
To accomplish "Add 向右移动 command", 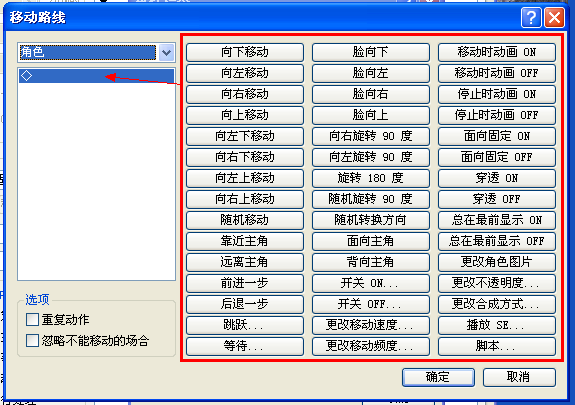I will 245,94.
